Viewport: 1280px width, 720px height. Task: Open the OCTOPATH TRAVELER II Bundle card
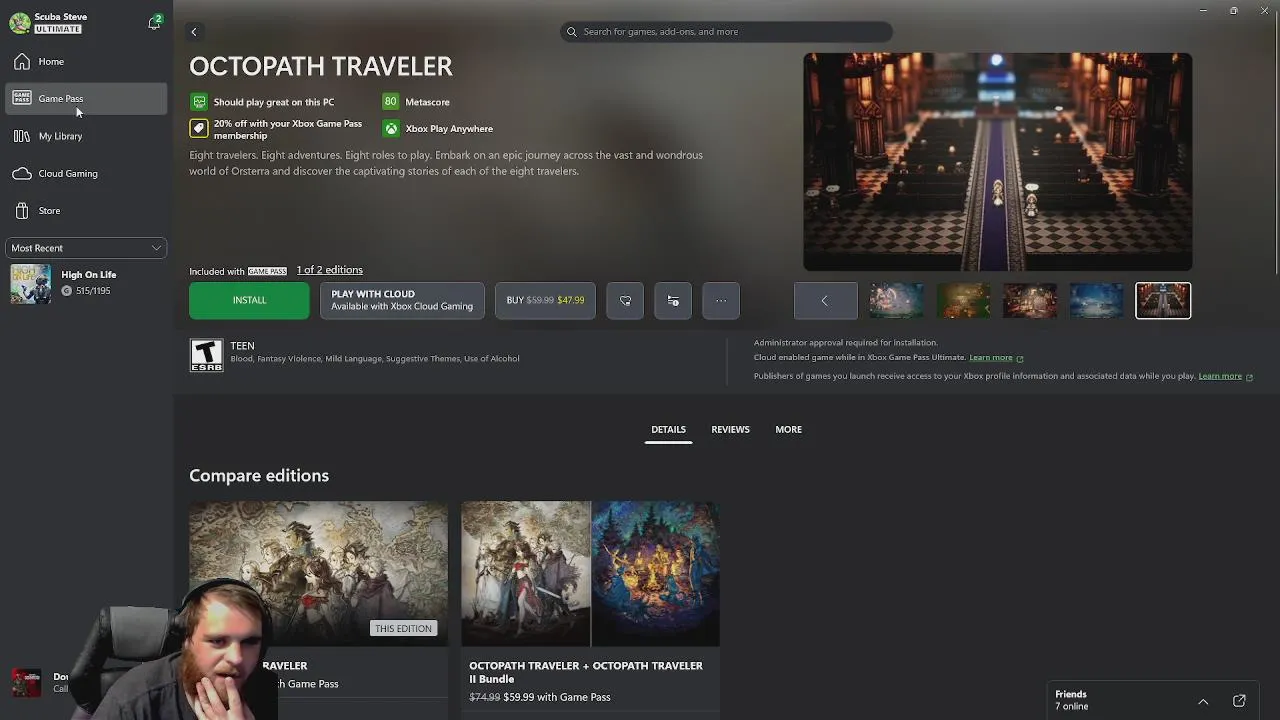[590, 608]
